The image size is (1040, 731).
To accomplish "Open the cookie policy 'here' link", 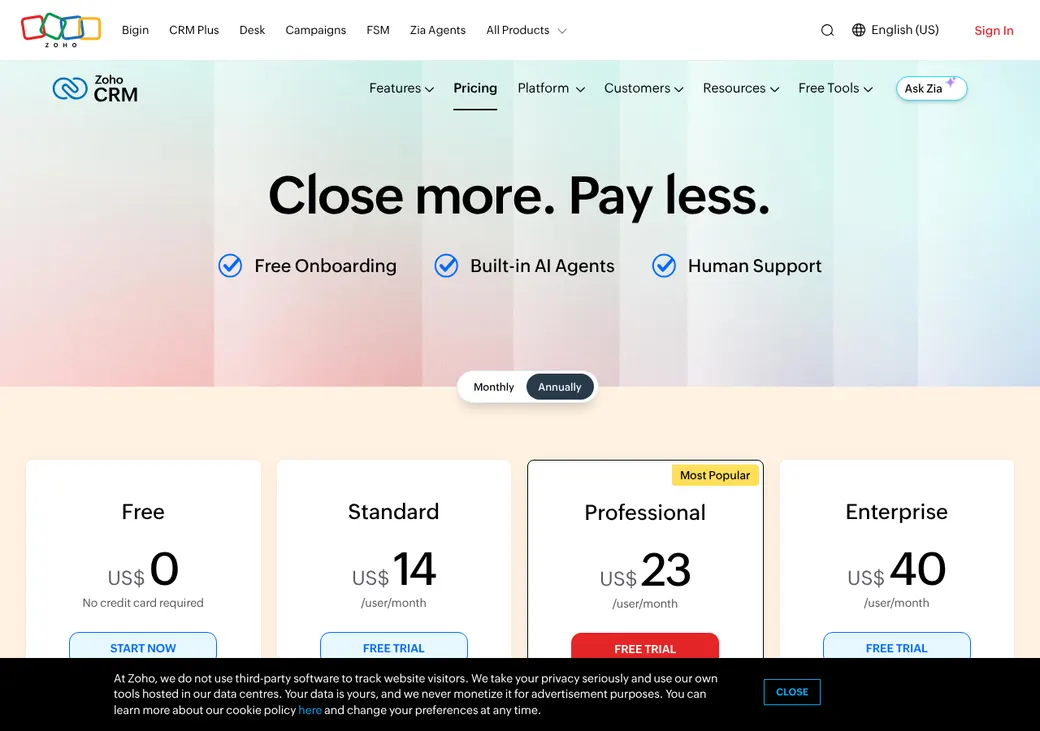I will point(310,710).
